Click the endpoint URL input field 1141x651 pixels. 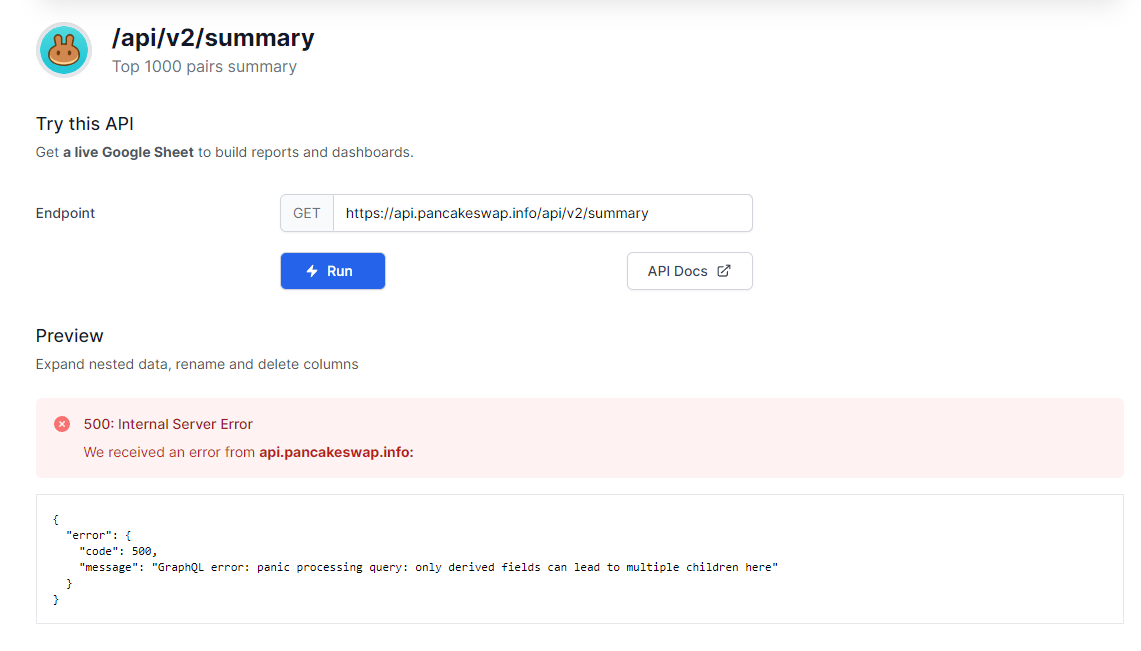542,213
